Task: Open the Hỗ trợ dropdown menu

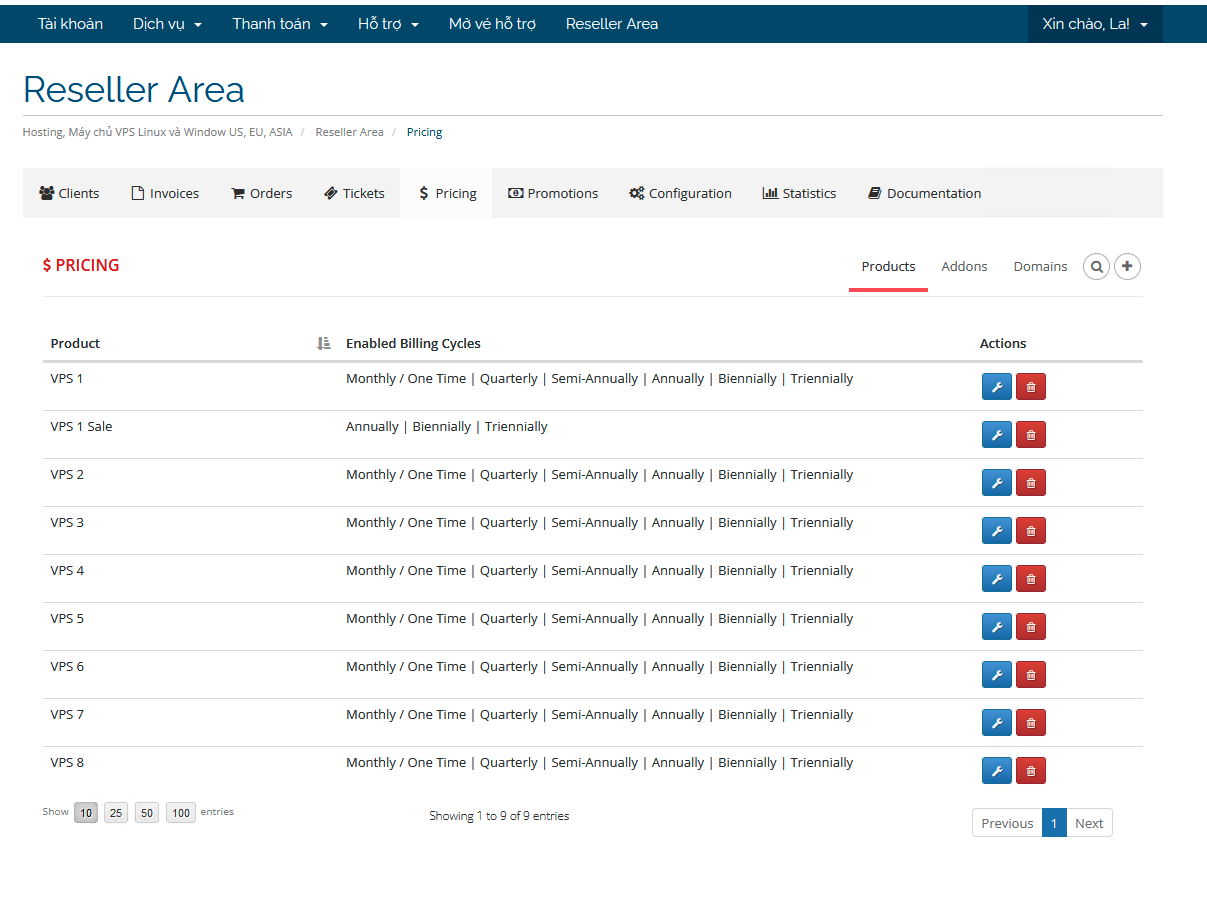Action: 388,24
